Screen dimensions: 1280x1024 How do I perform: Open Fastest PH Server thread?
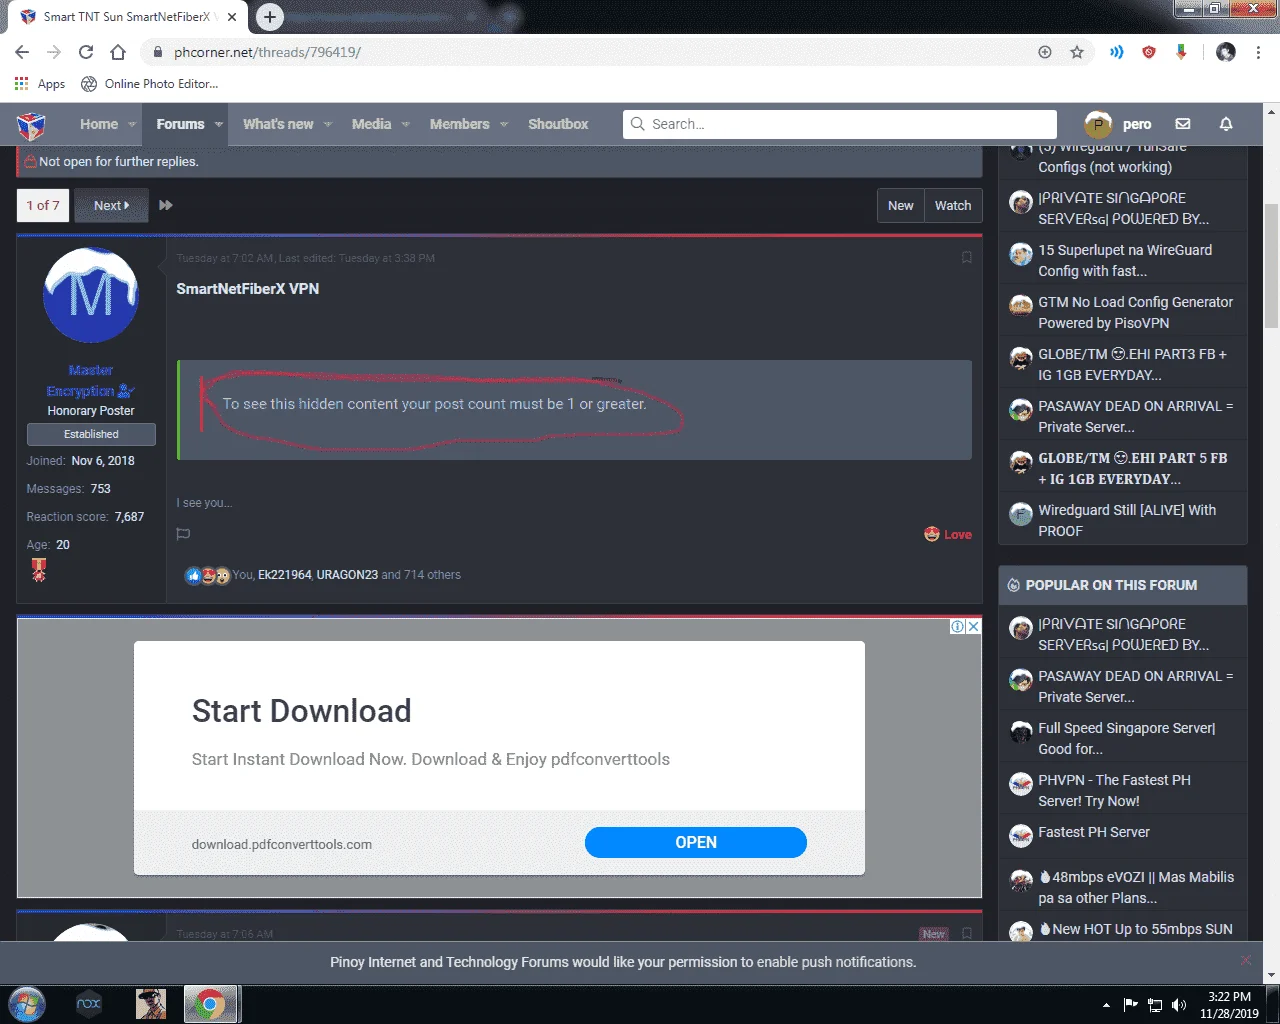(x=1093, y=832)
